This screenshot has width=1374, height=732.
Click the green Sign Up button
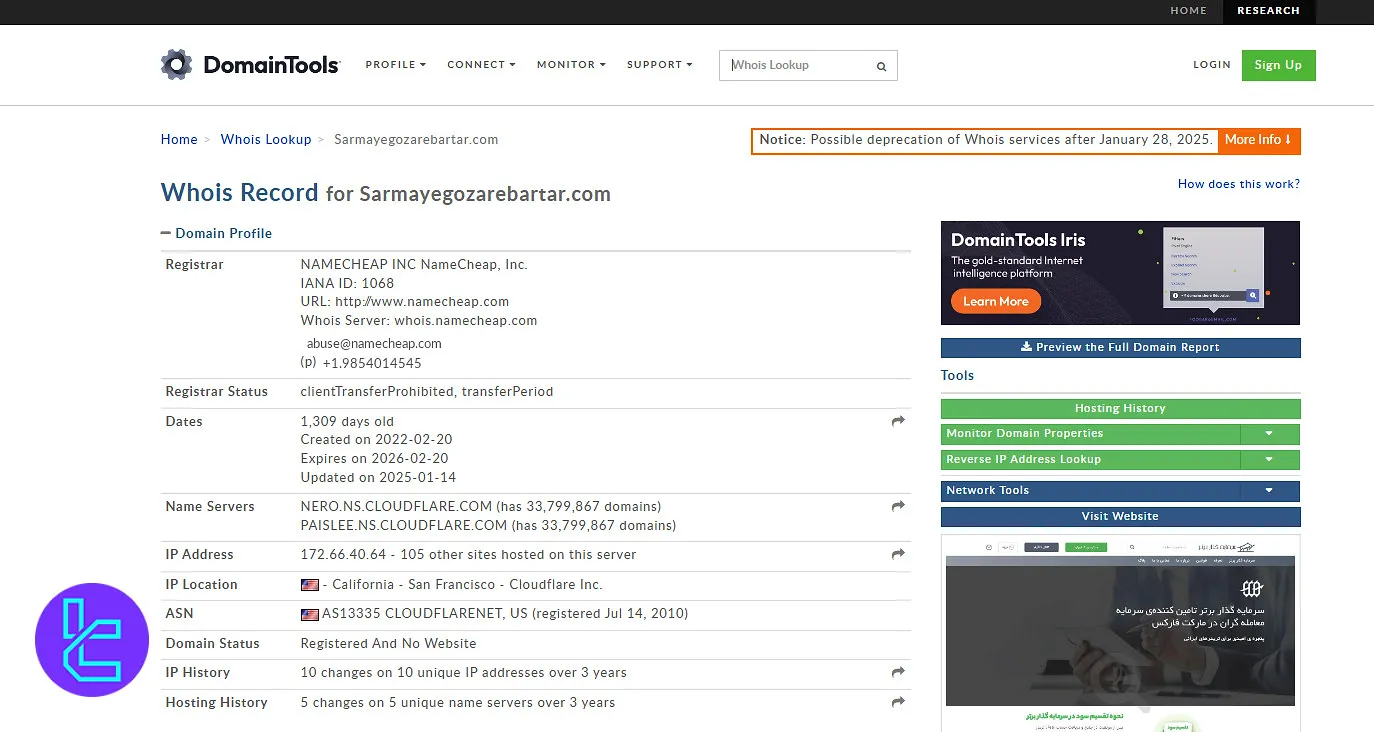pyautogui.click(x=1278, y=65)
